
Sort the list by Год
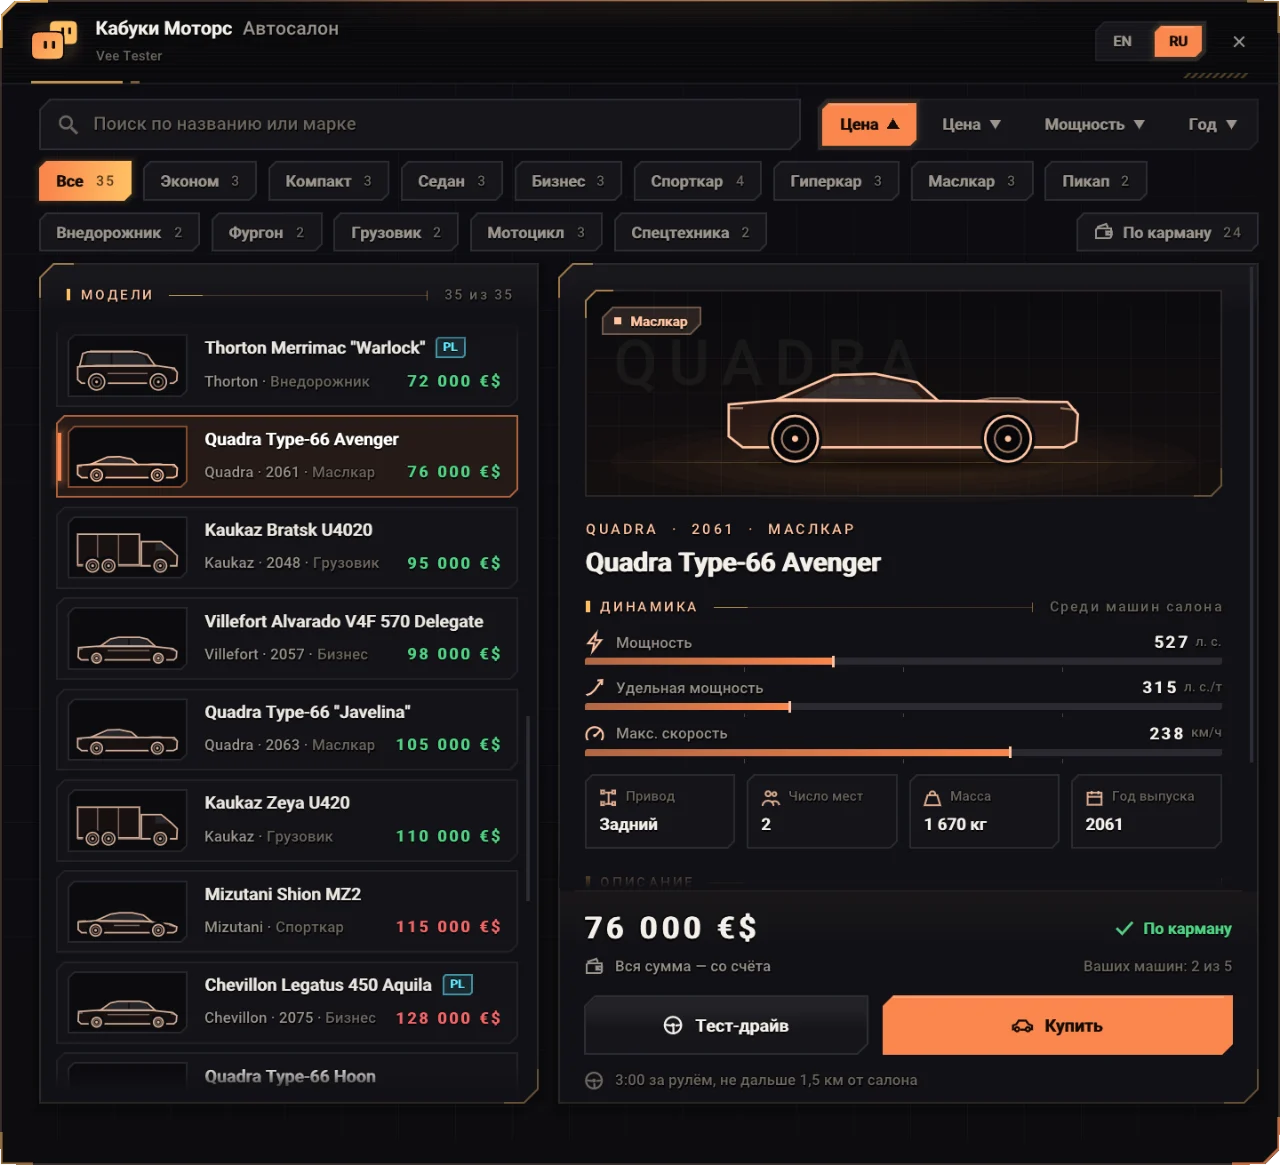(1212, 125)
